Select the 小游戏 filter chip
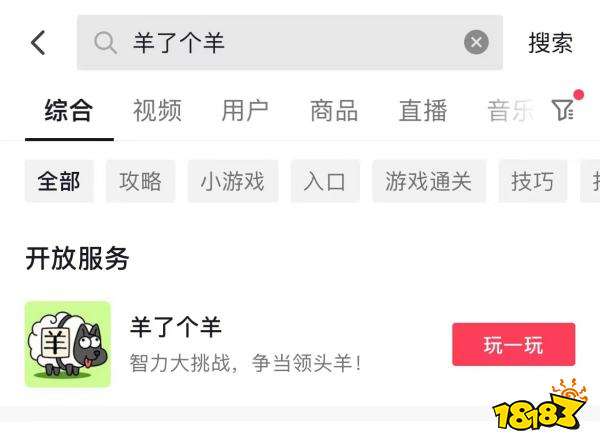The height and width of the screenshot is (447, 600). [233, 181]
